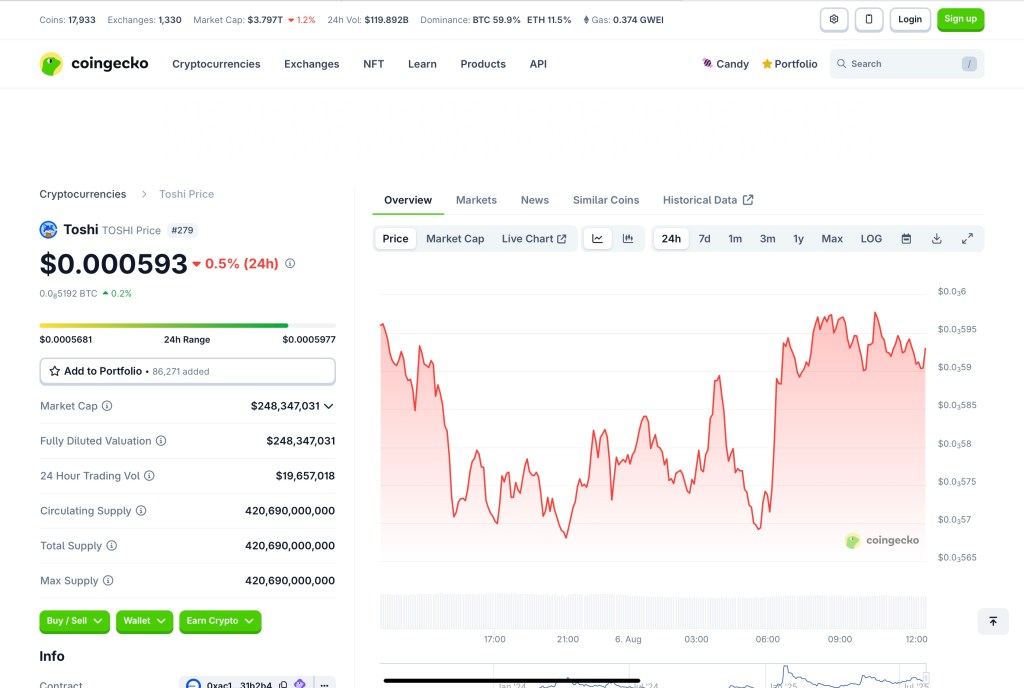The height and width of the screenshot is (688, 1024).
Task: Click the scroll-to-top arrow button
Action: (993, 621)
